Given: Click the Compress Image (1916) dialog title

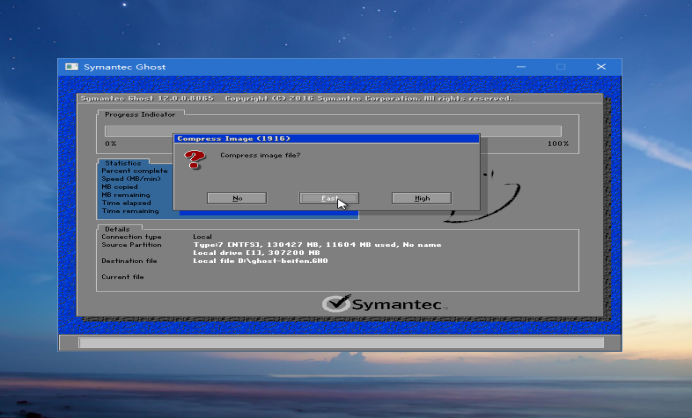Looking at the screenshot, I should pyautogui.click(x=233, y=139).
